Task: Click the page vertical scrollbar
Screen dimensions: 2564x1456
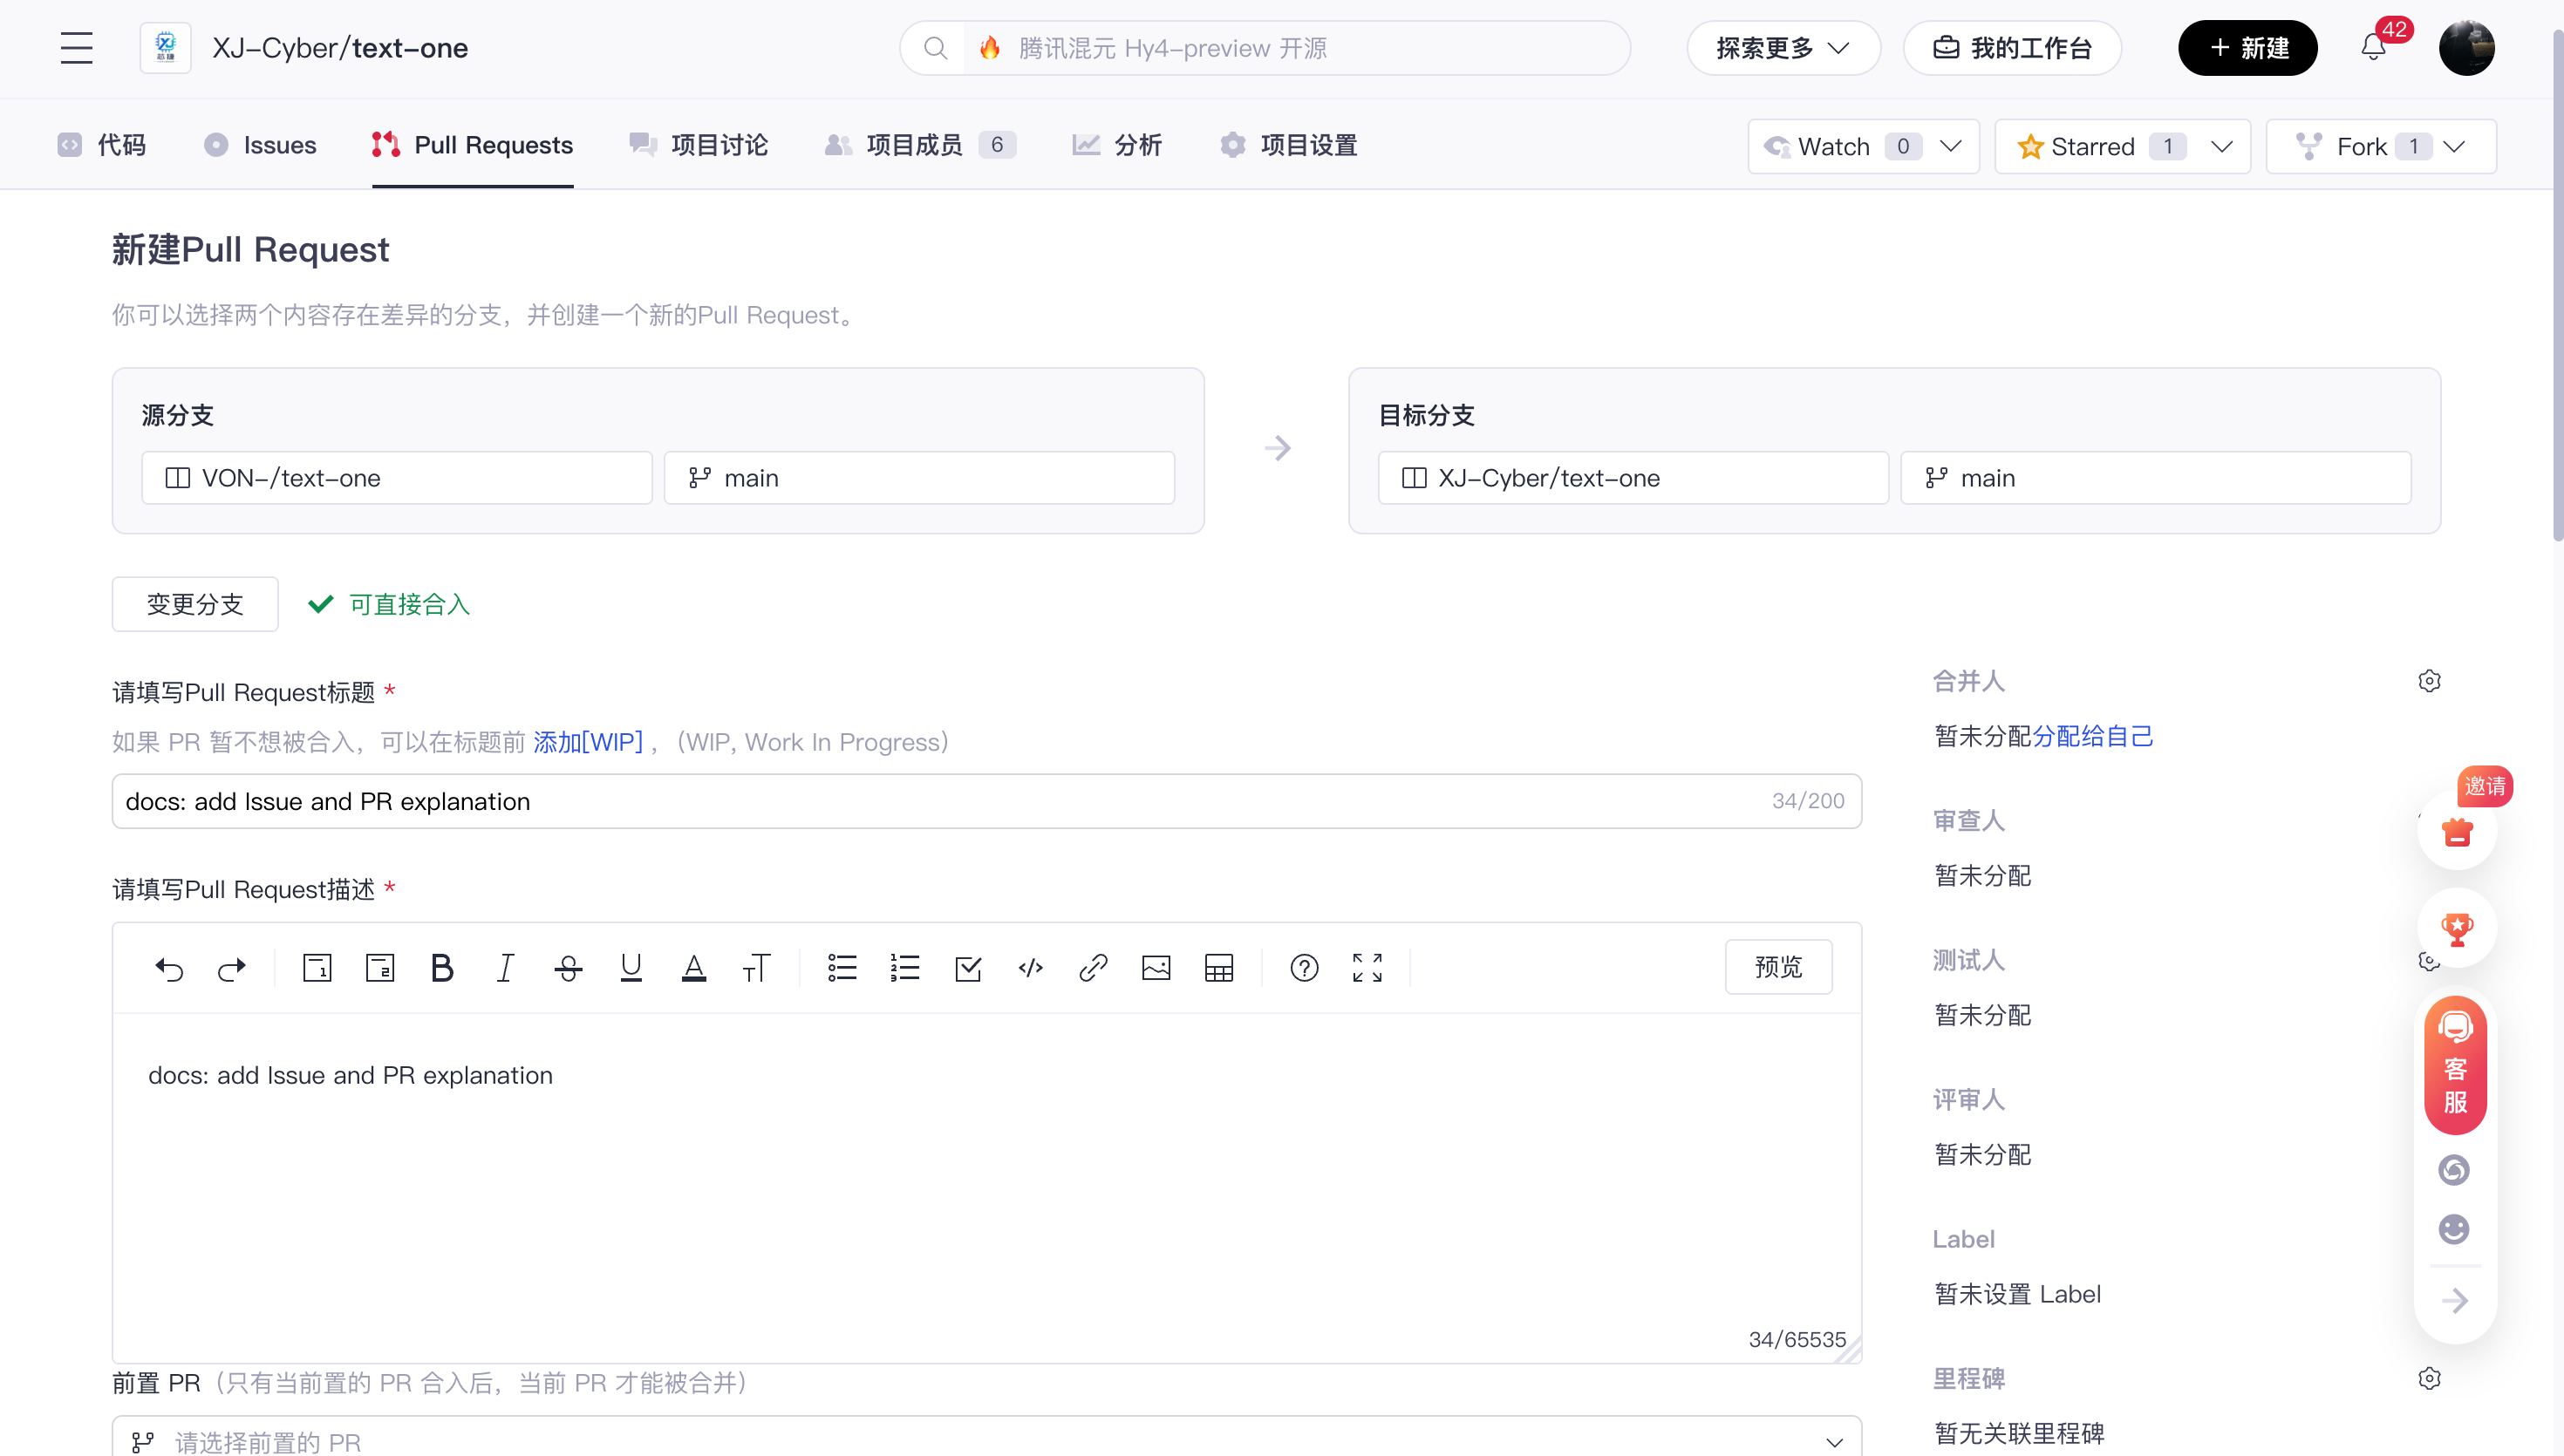Action: pos(2558,285)
